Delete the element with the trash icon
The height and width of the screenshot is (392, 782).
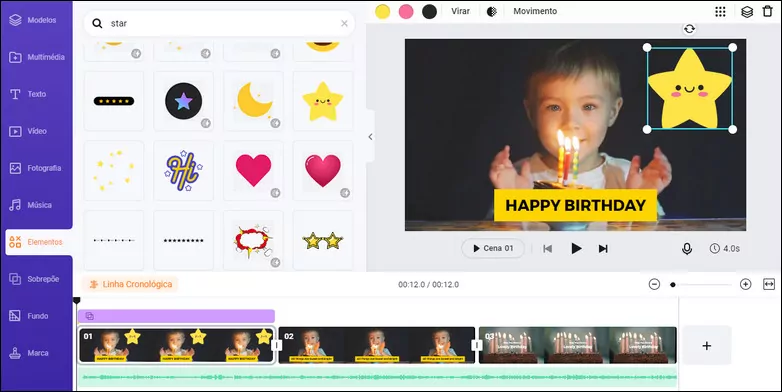(768, 11)
